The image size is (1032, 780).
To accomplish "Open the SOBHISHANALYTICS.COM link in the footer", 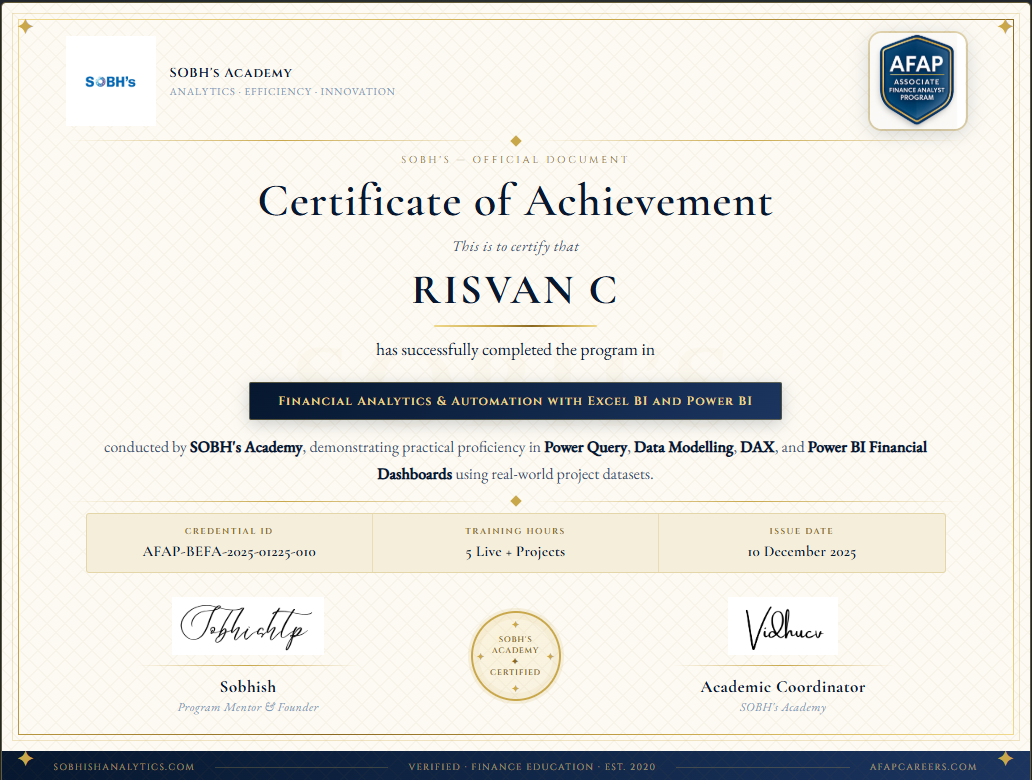I will point(123,768).
